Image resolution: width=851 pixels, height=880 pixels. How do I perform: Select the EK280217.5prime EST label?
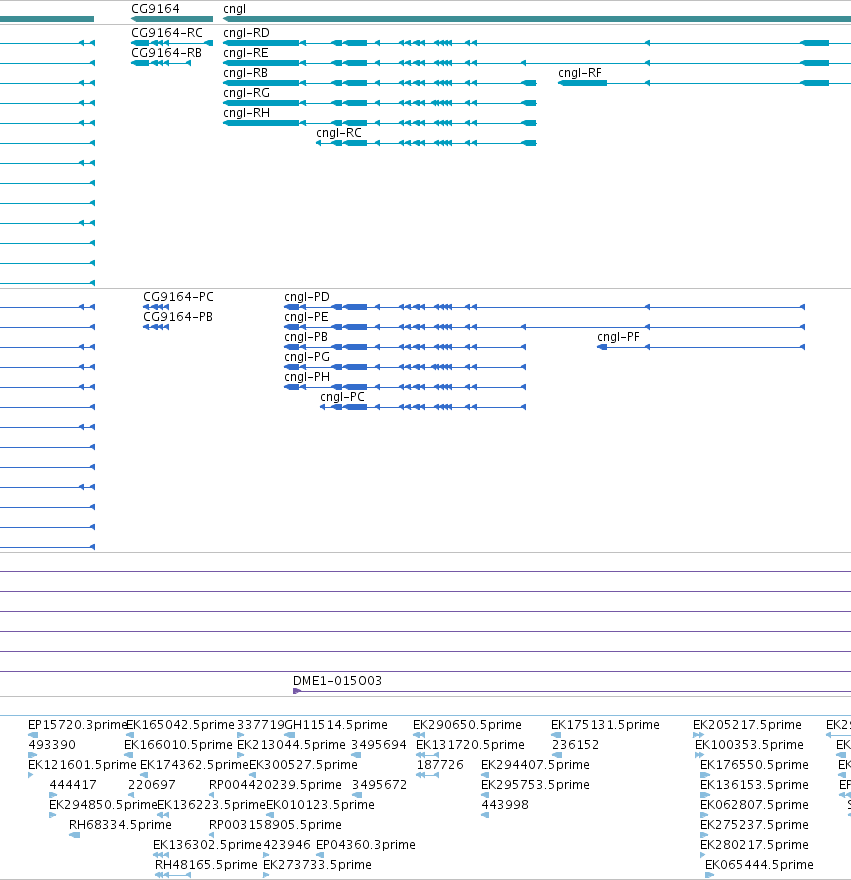point(754,845)
